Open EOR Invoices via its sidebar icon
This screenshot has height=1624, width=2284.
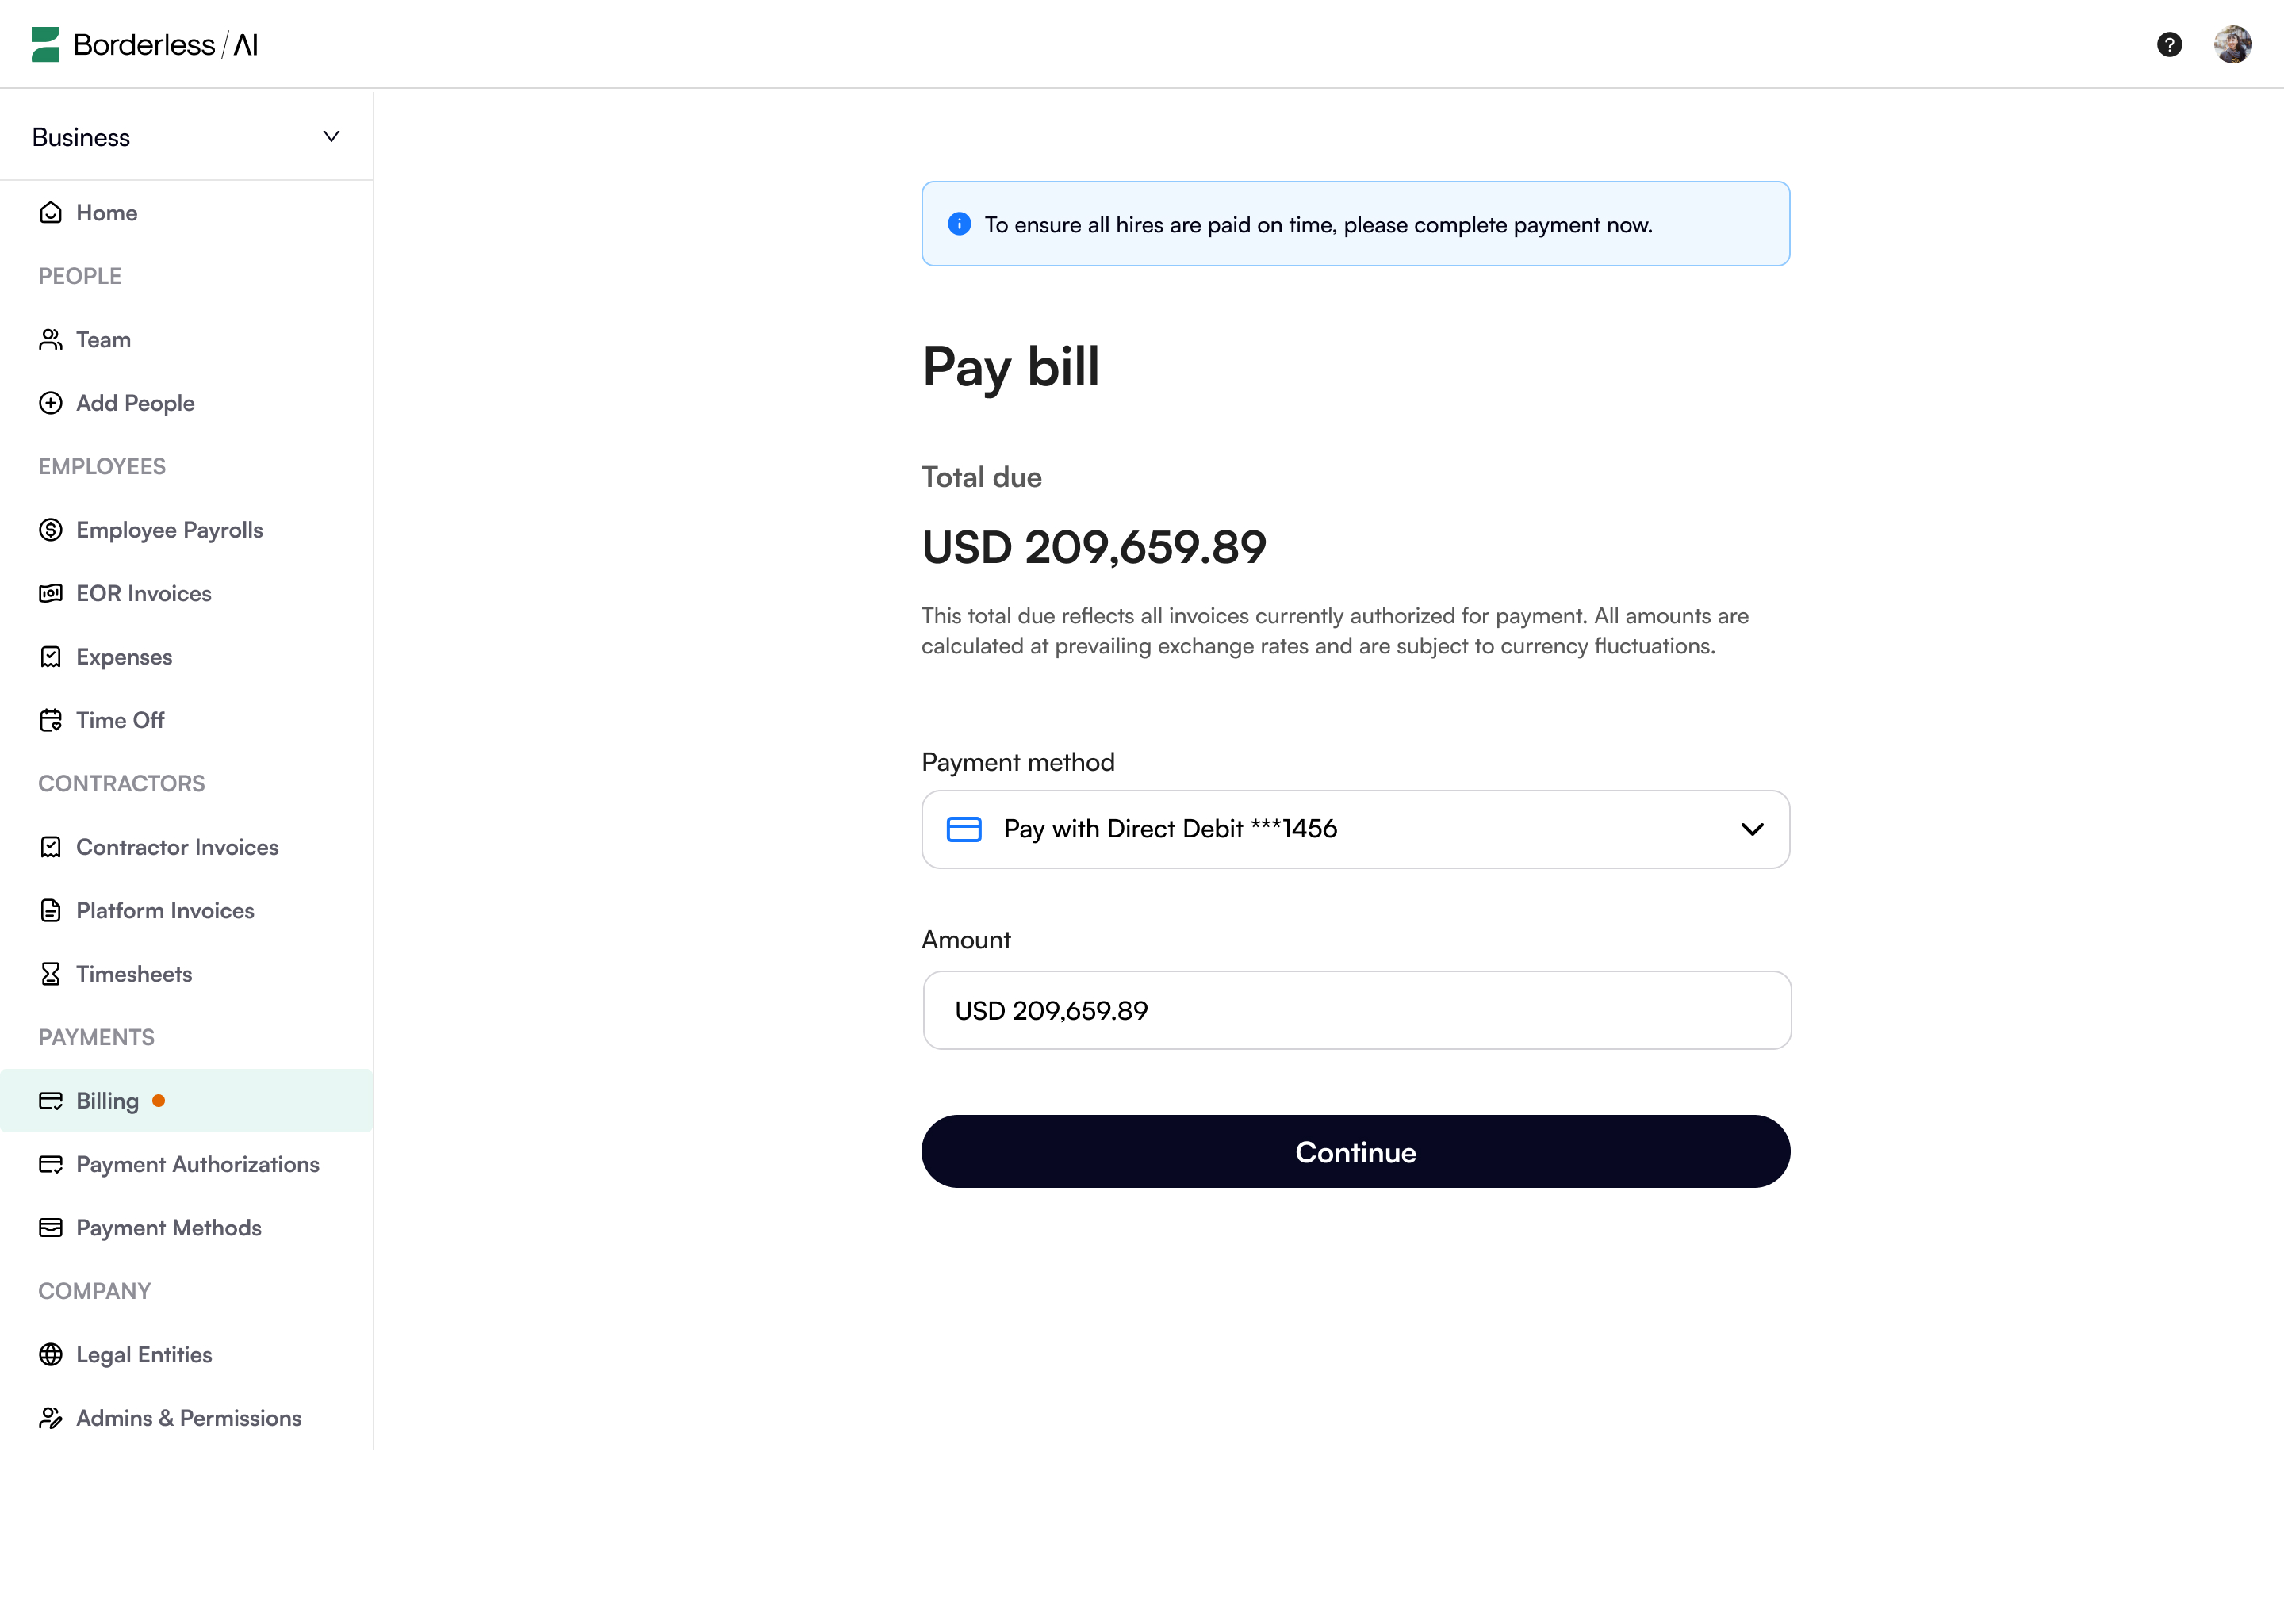[51, 593]
